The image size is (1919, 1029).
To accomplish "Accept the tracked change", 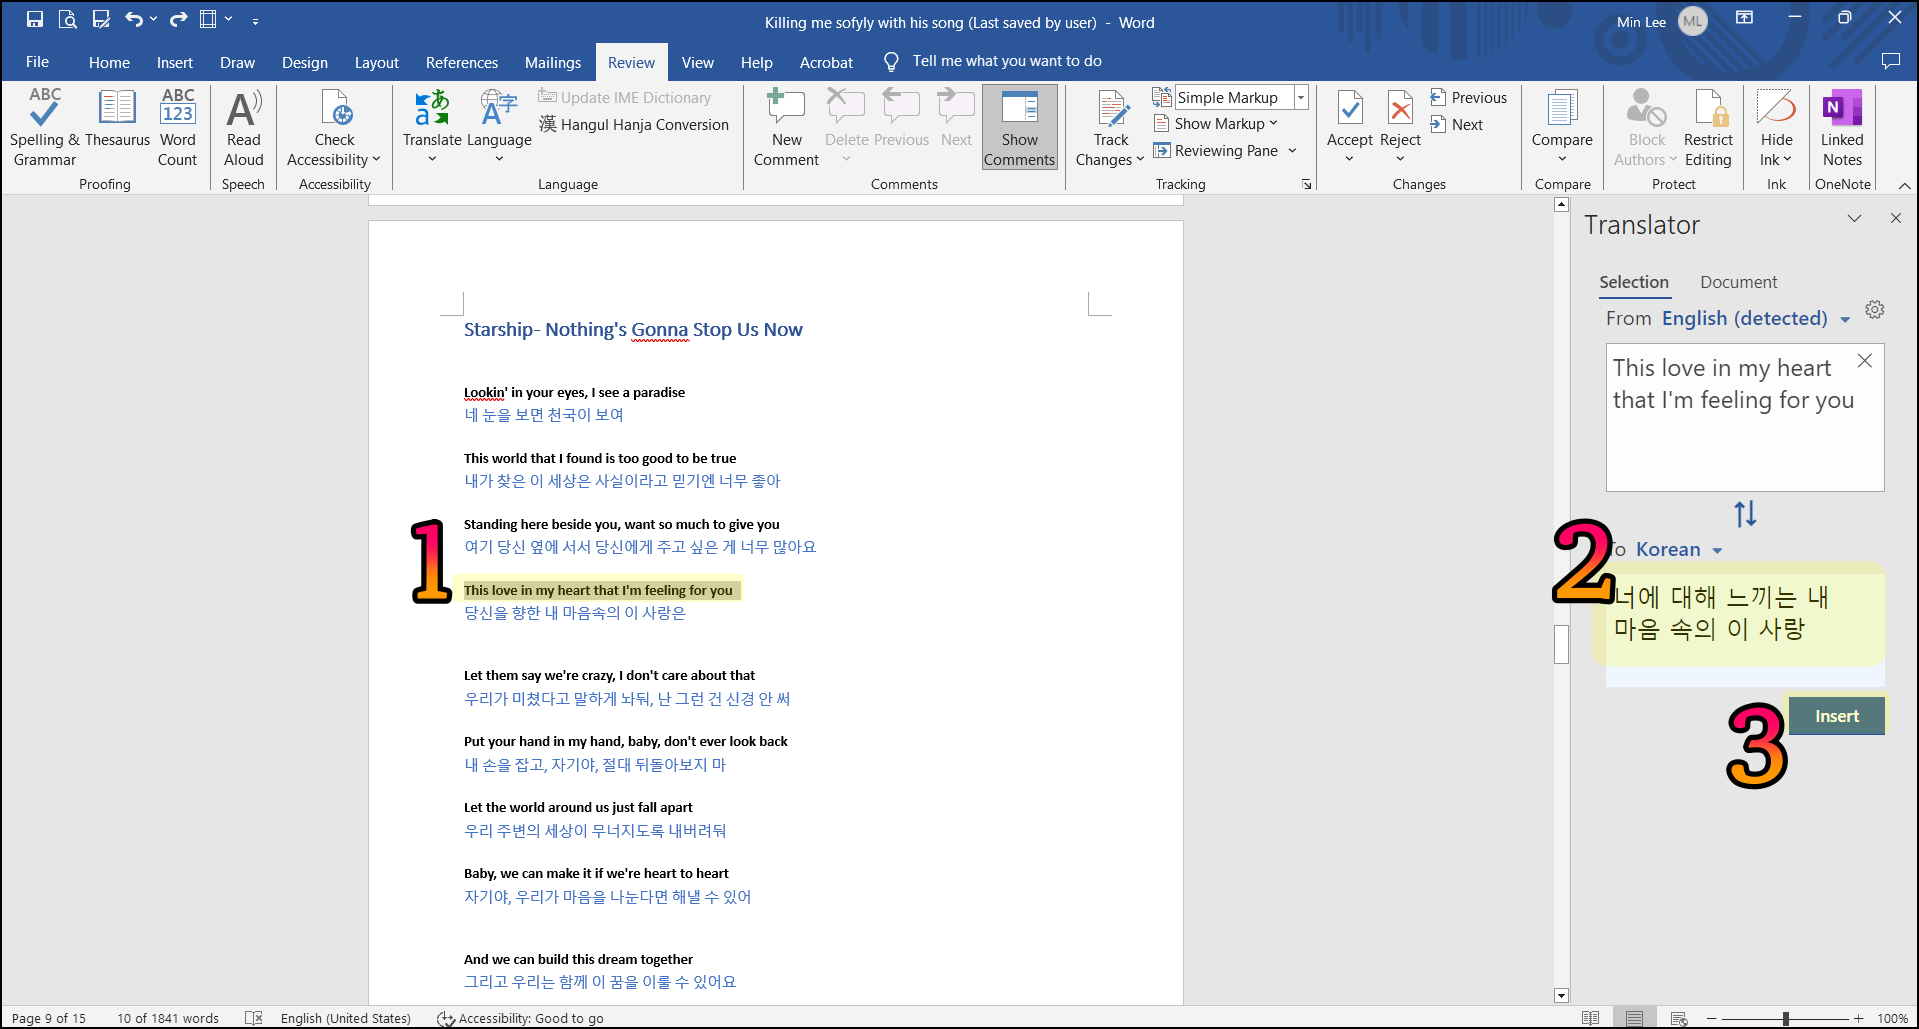I will (x=1349, y=127).
